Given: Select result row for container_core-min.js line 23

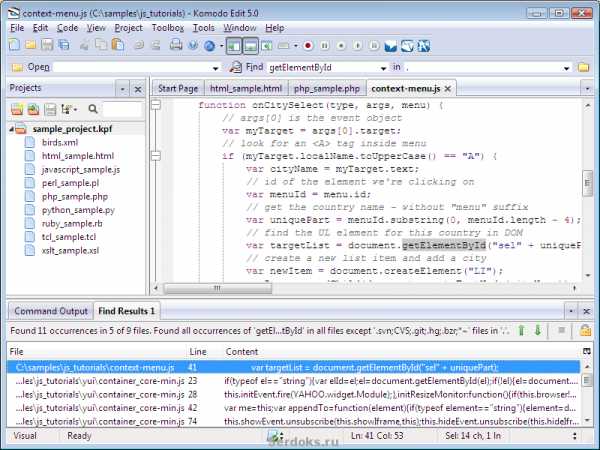Looking at the screenshot, I should (x=293, y=381).
